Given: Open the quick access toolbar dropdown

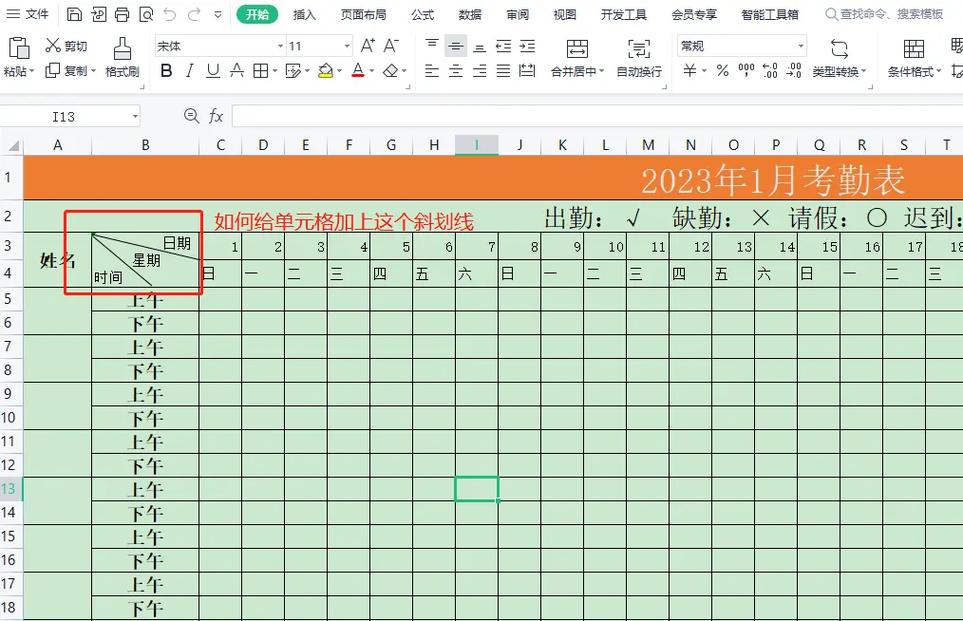Looking at the screenshot, I should pos(218,15).
